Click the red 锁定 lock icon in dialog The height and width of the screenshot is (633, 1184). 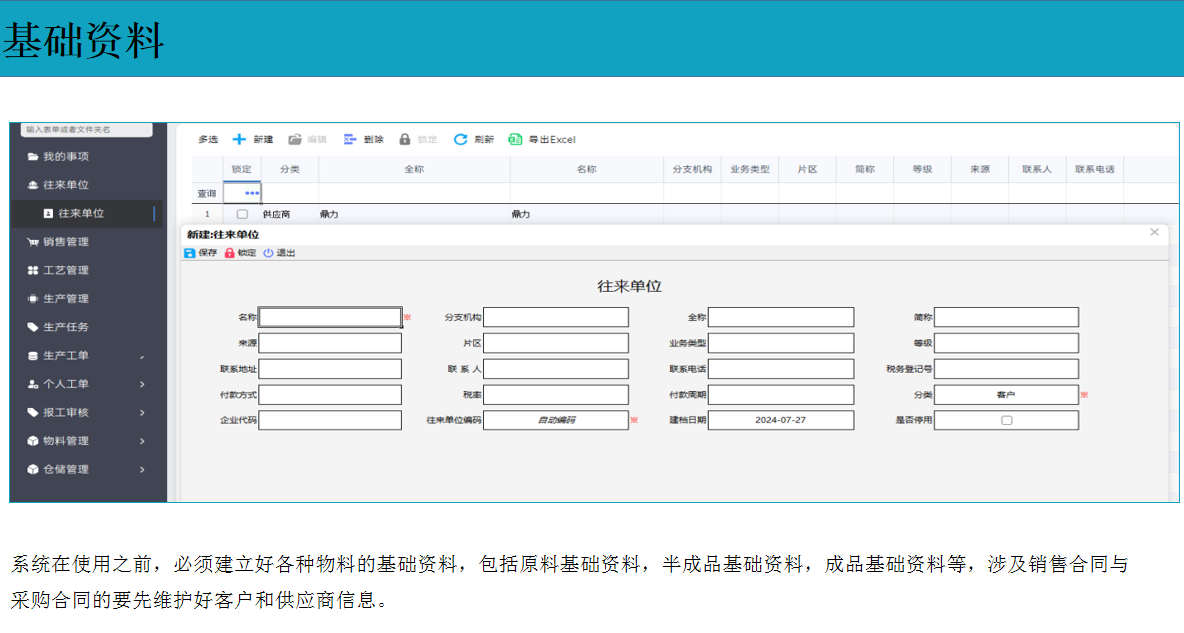tap(230, 253)
